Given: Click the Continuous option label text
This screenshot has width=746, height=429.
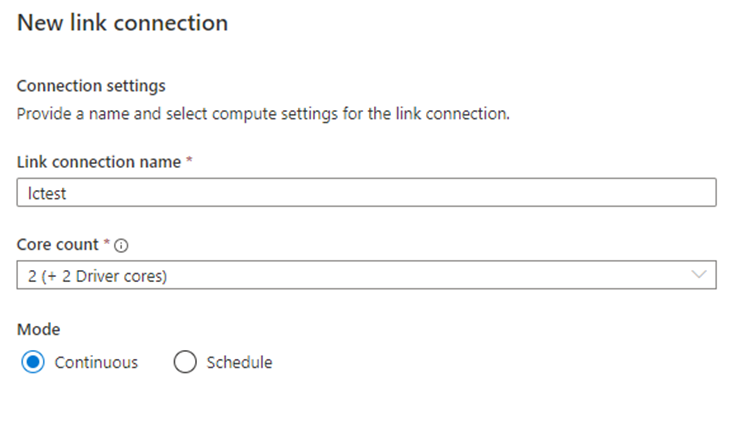Looking at the screenshot, I should point(96,362).
